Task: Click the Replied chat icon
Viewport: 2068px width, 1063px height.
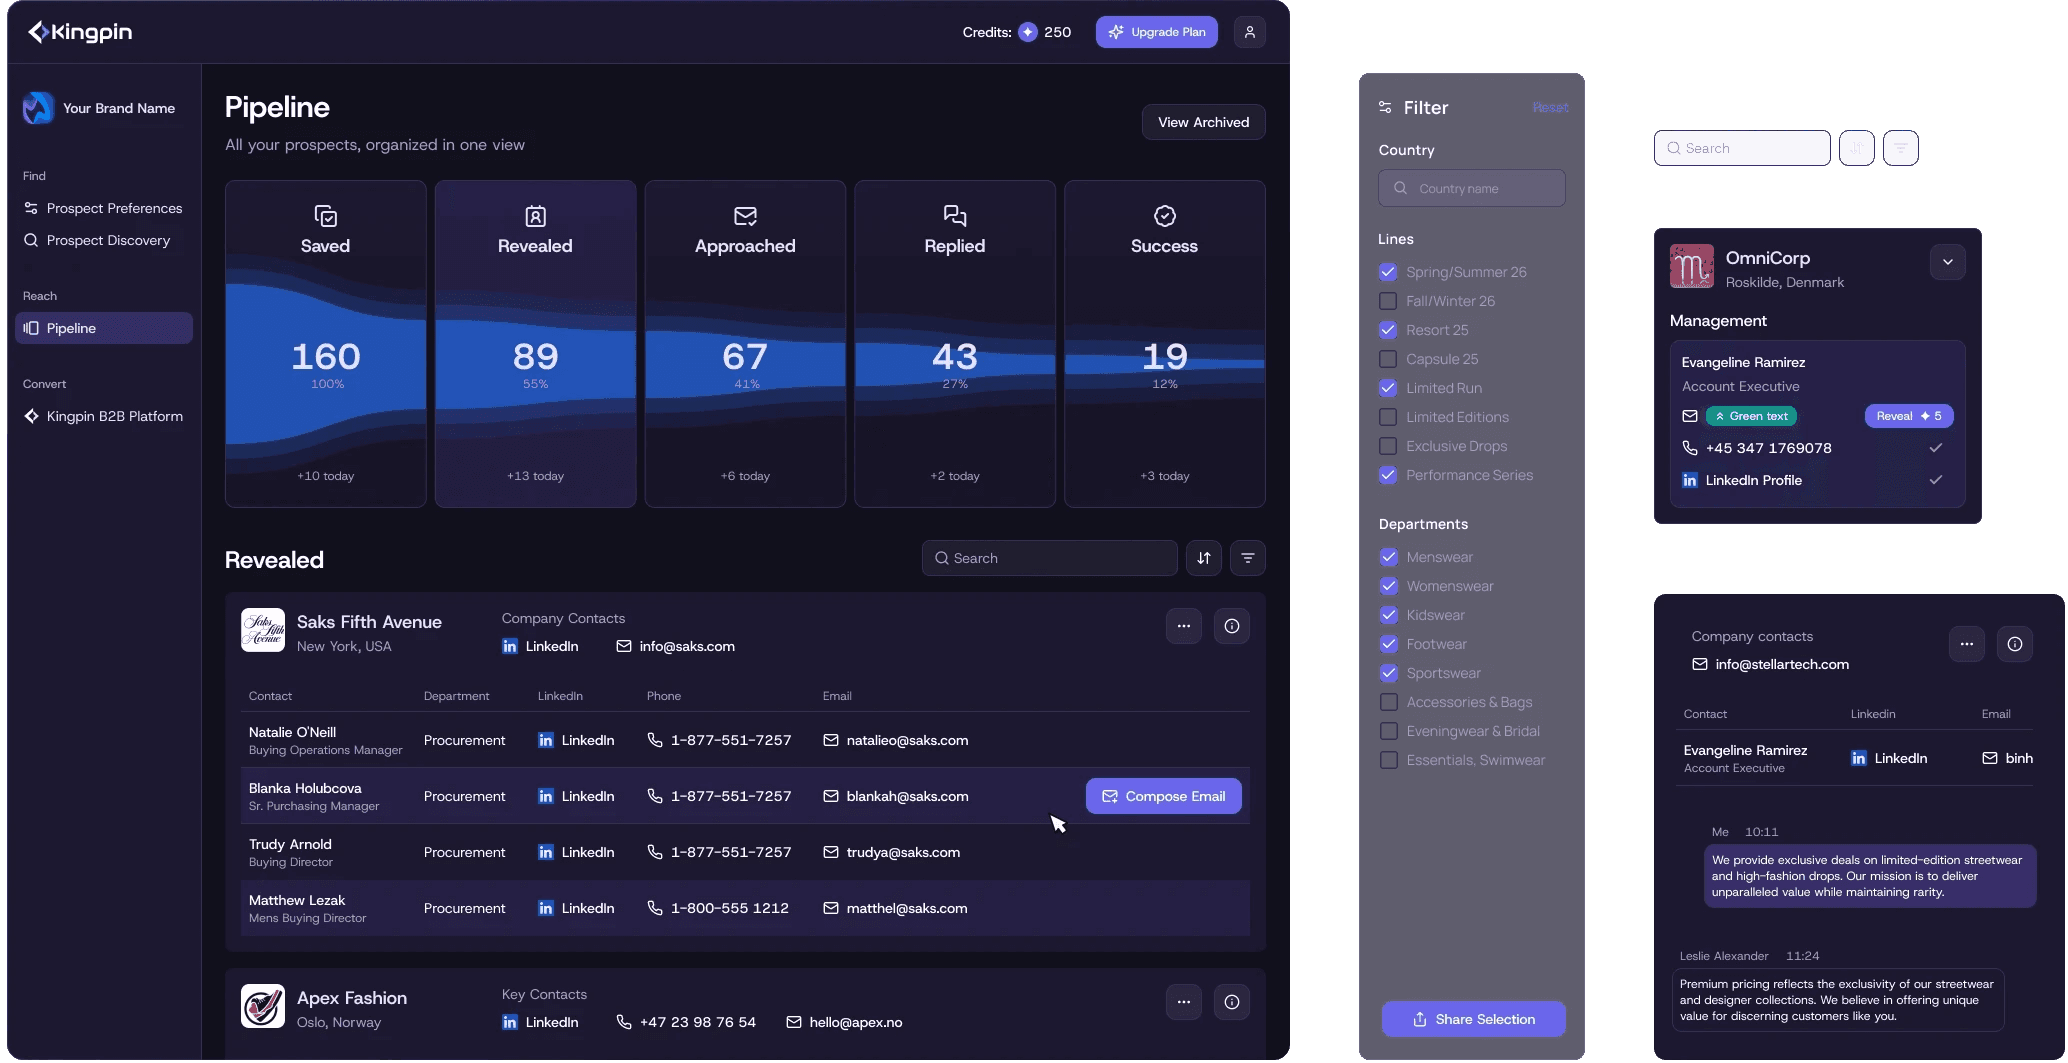Action: (x=955, y=216)
